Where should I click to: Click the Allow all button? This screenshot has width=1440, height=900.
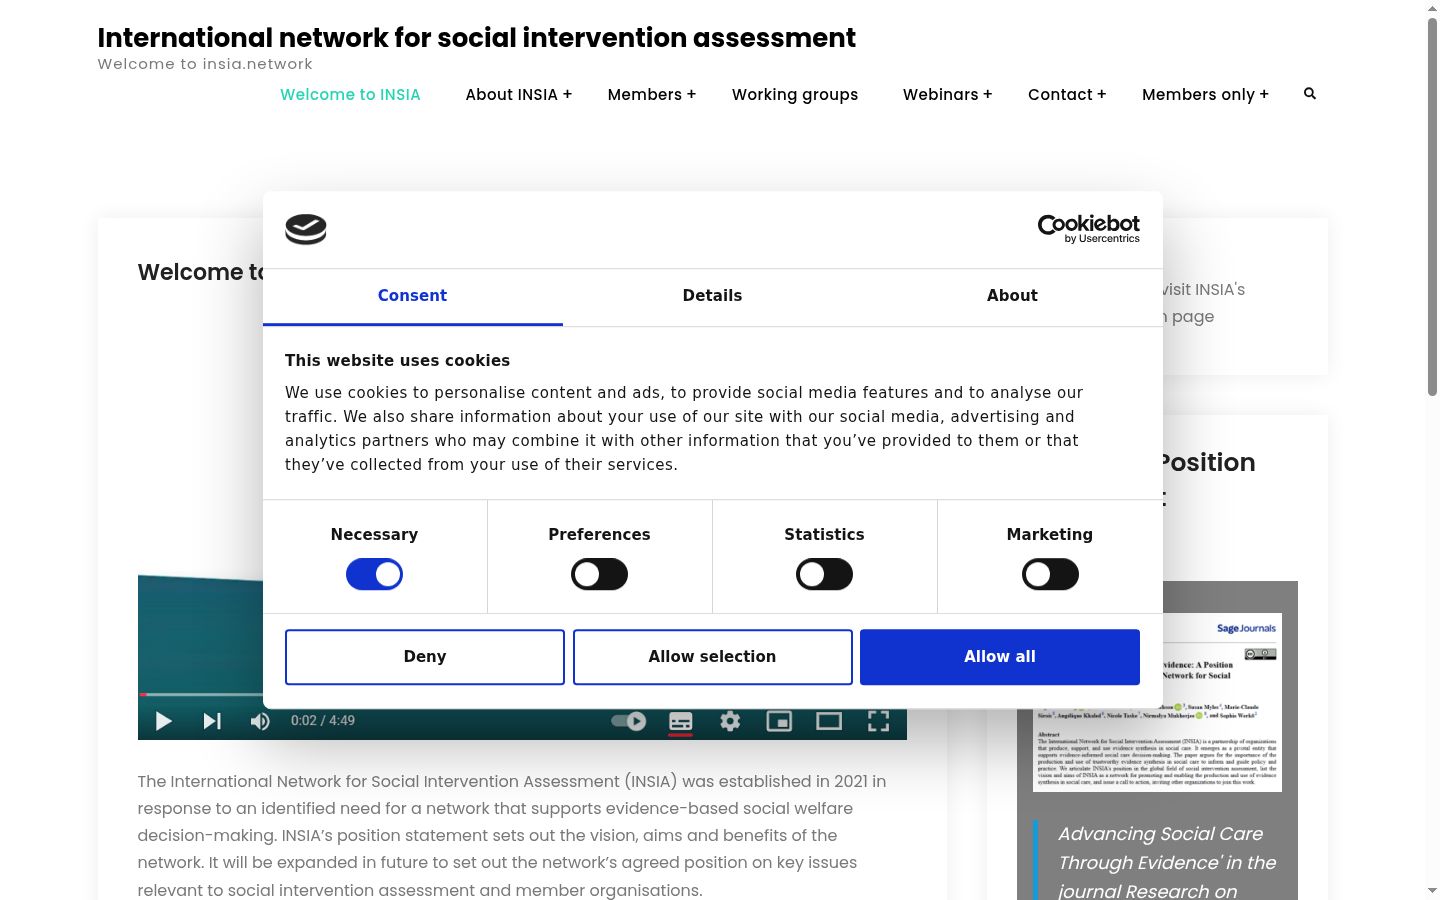point(1000,657)
